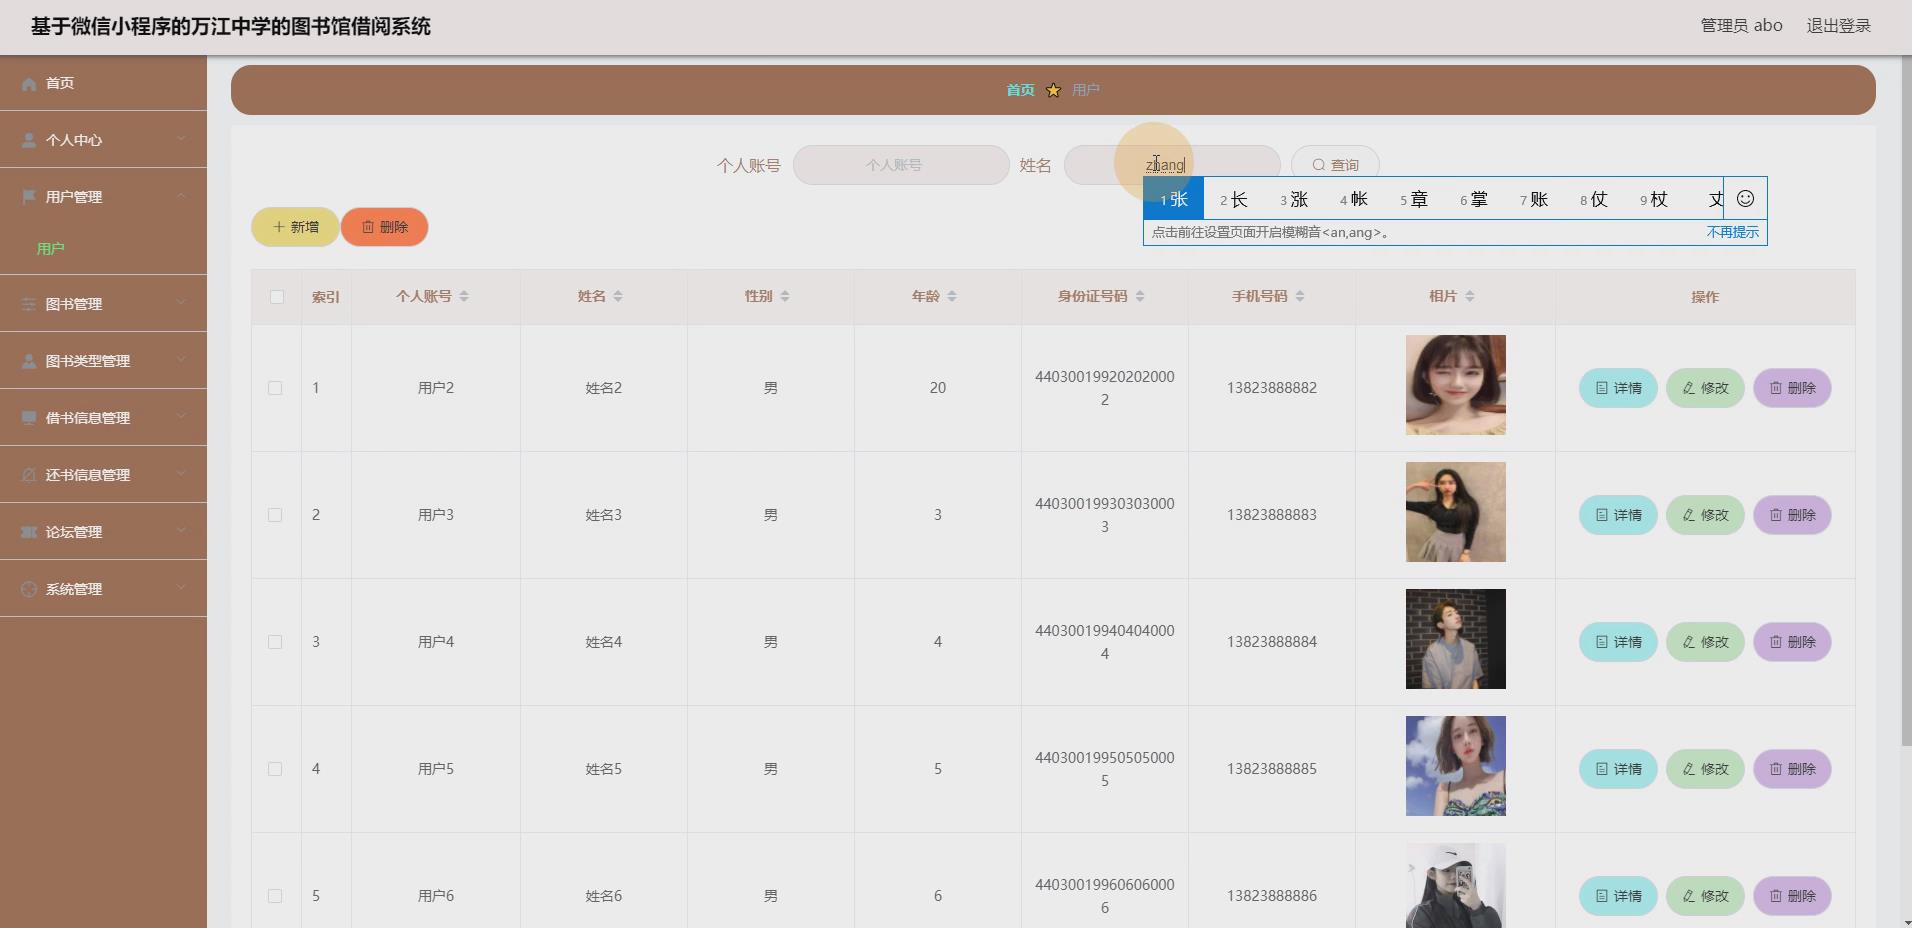Image resolution: width=1912 pixels, height=928 pixels.
Task: Toggle the select-all checkbox in the table header
Action: click(277, 297)
